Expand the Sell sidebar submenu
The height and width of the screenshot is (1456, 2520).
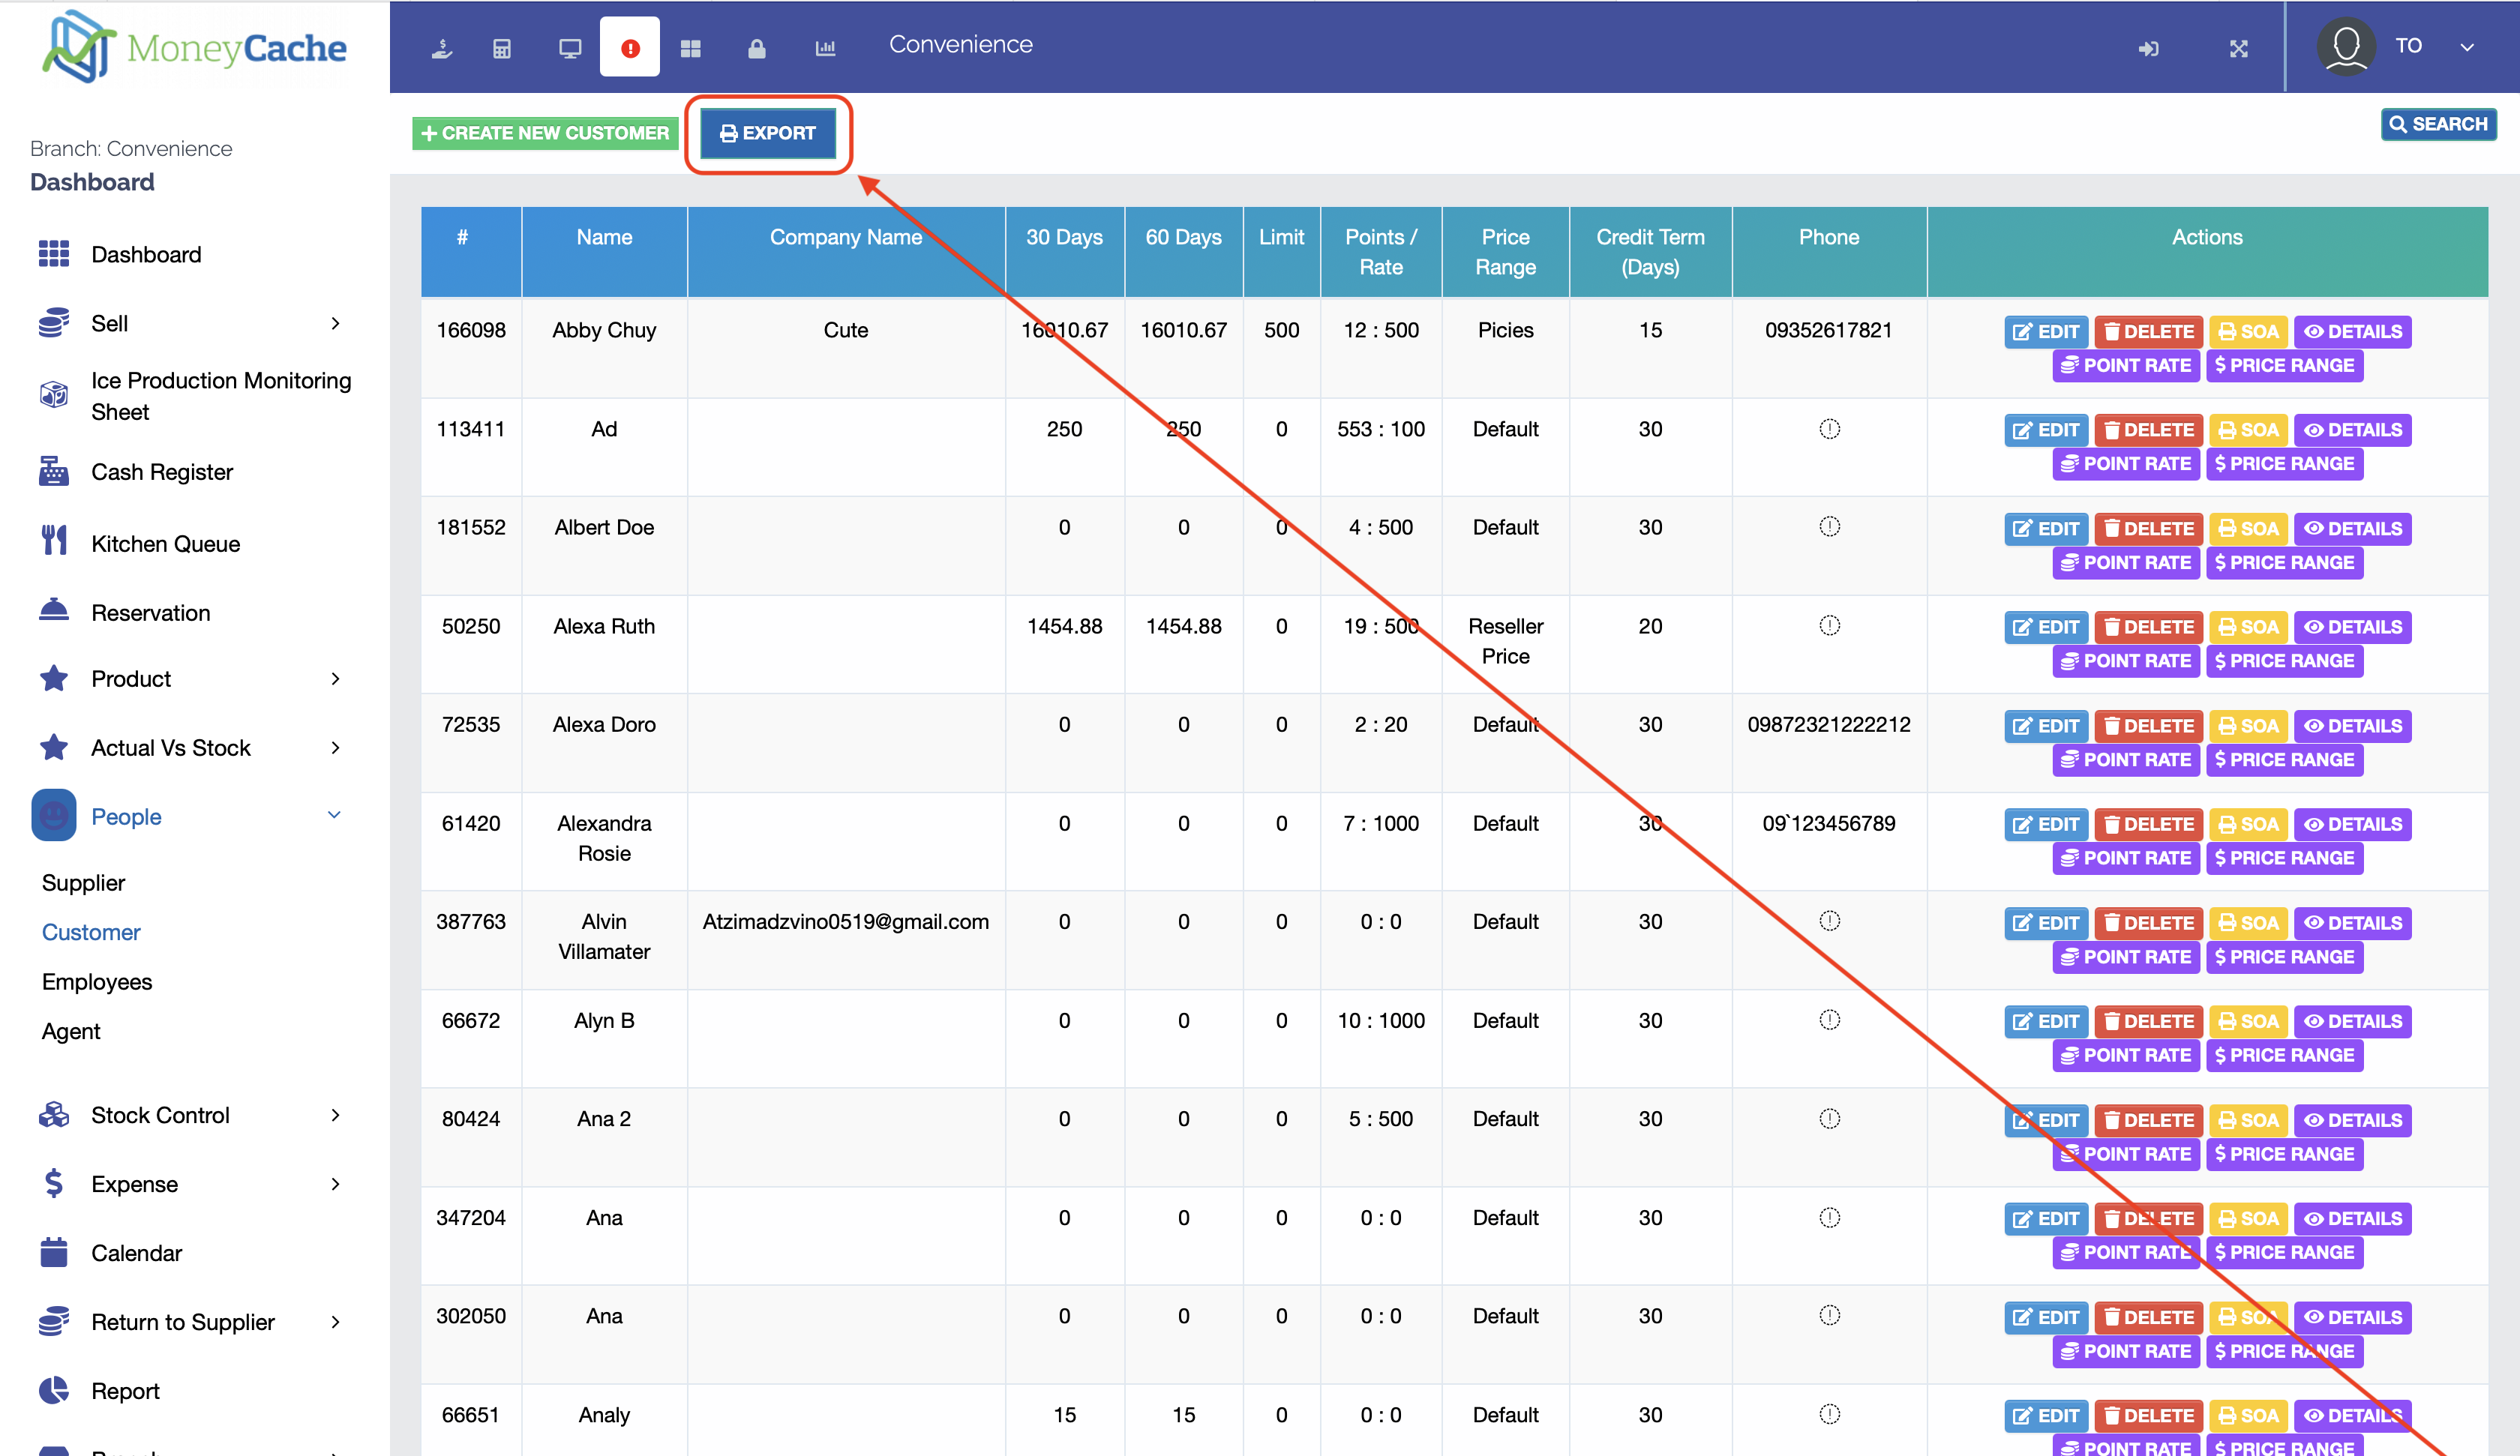[x=336, y=323]
